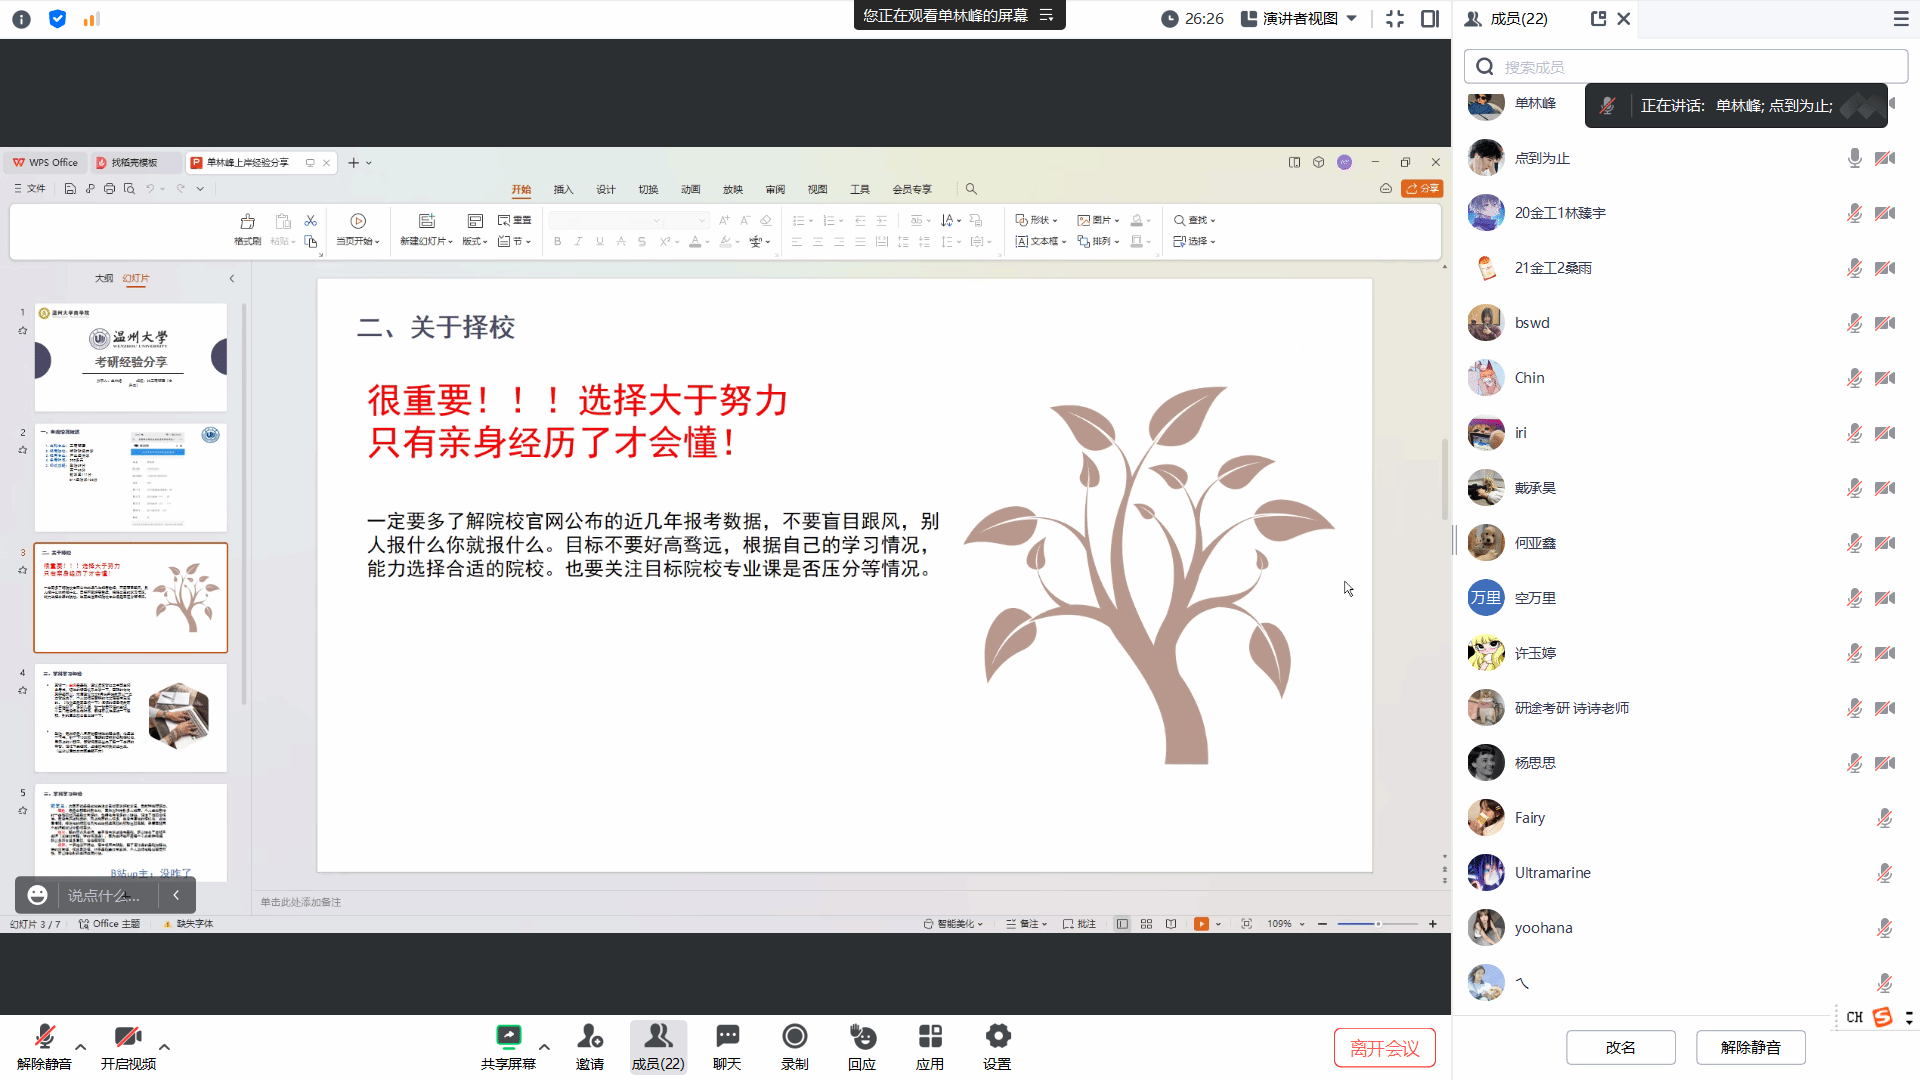This screenshot has height=1080, width=1920.
Task: Click slide zoom slider in WPS
Action: click(1377, 924)
